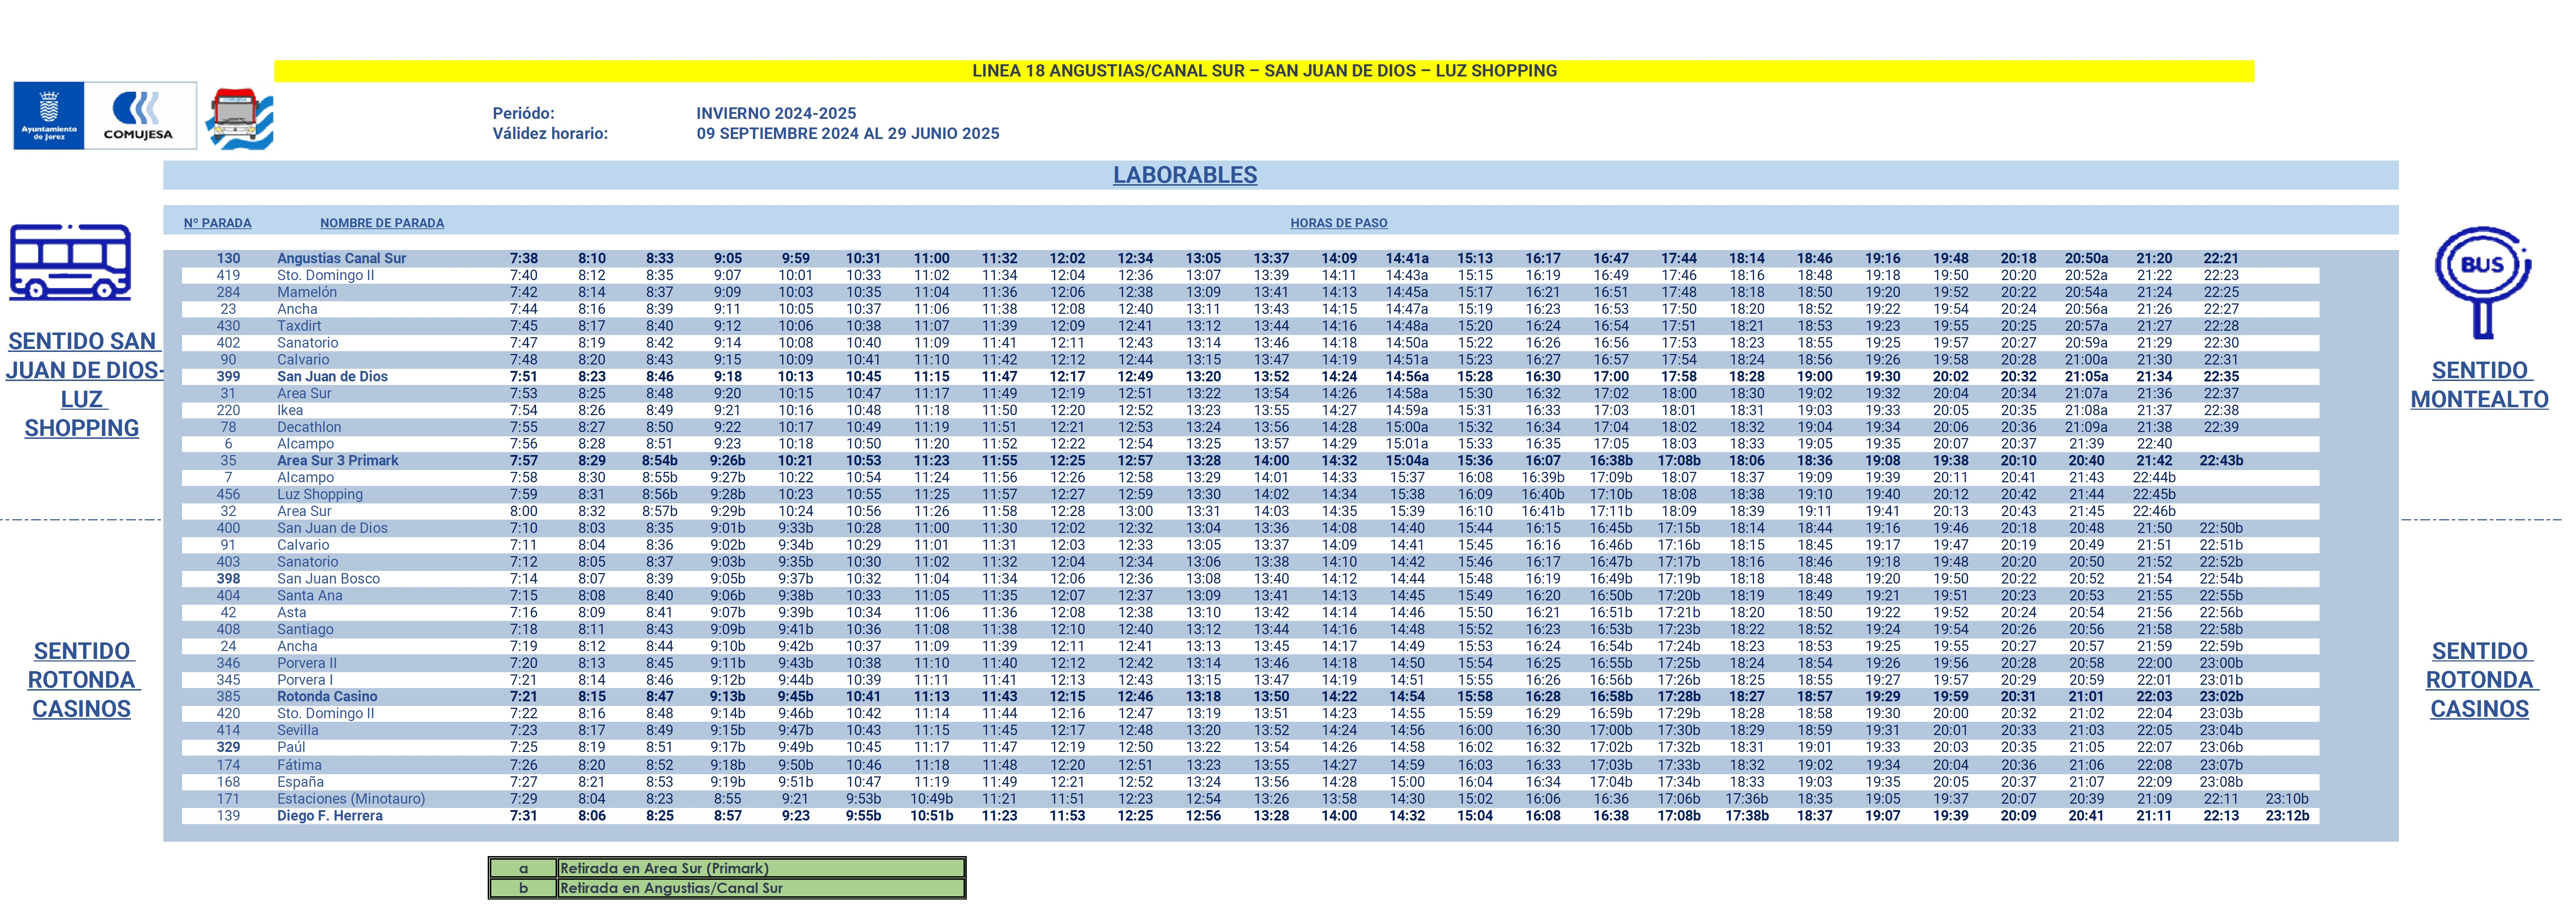The height and width of the screenshot is (906, 2576).
Task: Select stop Angustias Canal Sur
Action: [x=341, y=258]
